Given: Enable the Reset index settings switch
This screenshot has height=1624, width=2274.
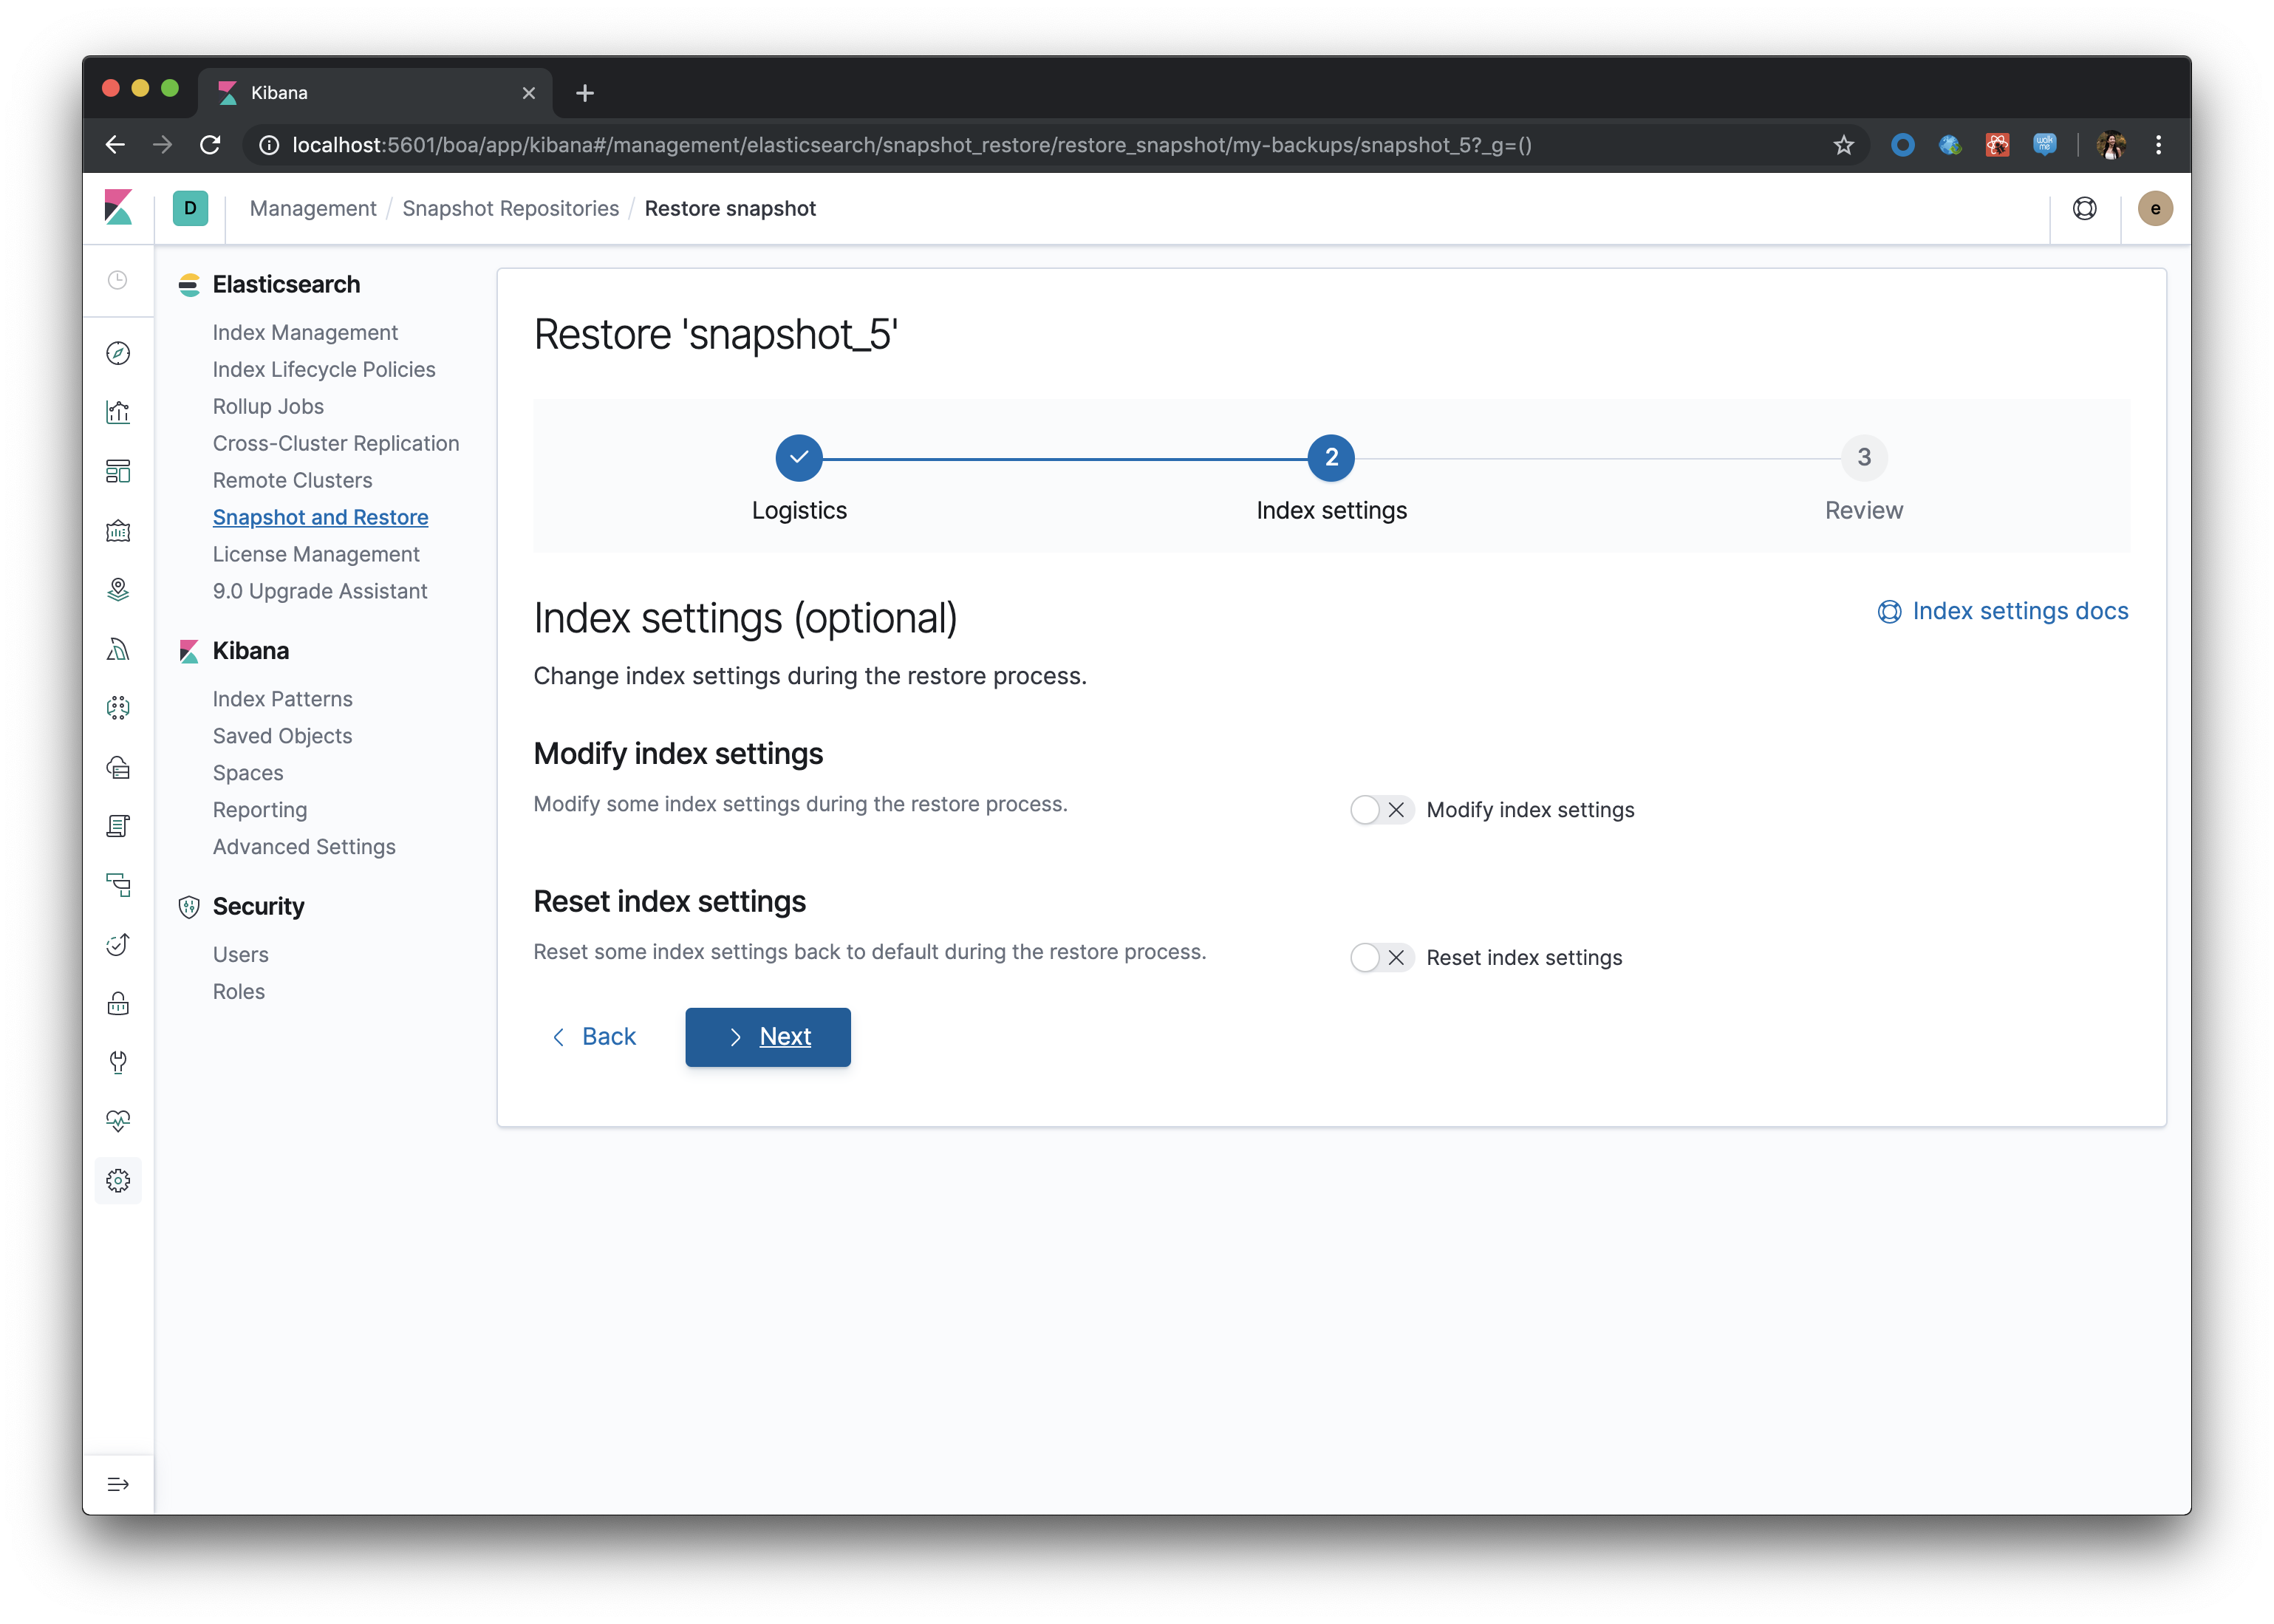Looking at the screenshot, I should coord(1381,958).
